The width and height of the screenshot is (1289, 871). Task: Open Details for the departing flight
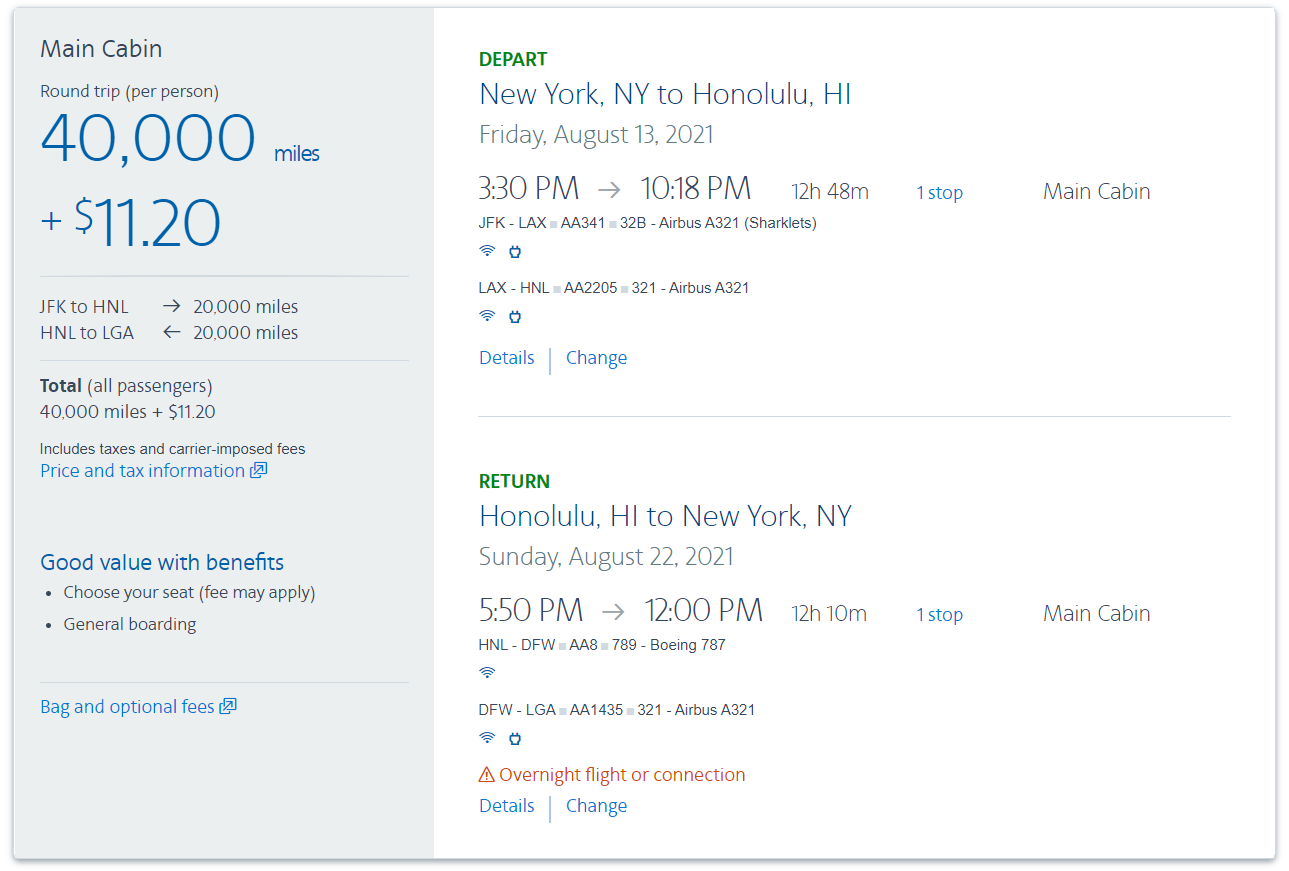coord(506,357)
